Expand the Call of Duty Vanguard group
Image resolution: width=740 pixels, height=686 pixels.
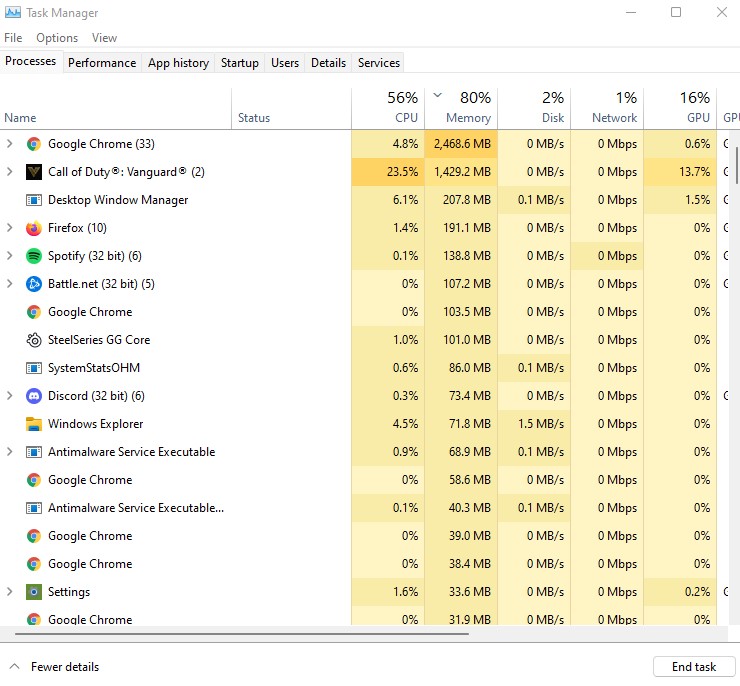tap(9, 171)
